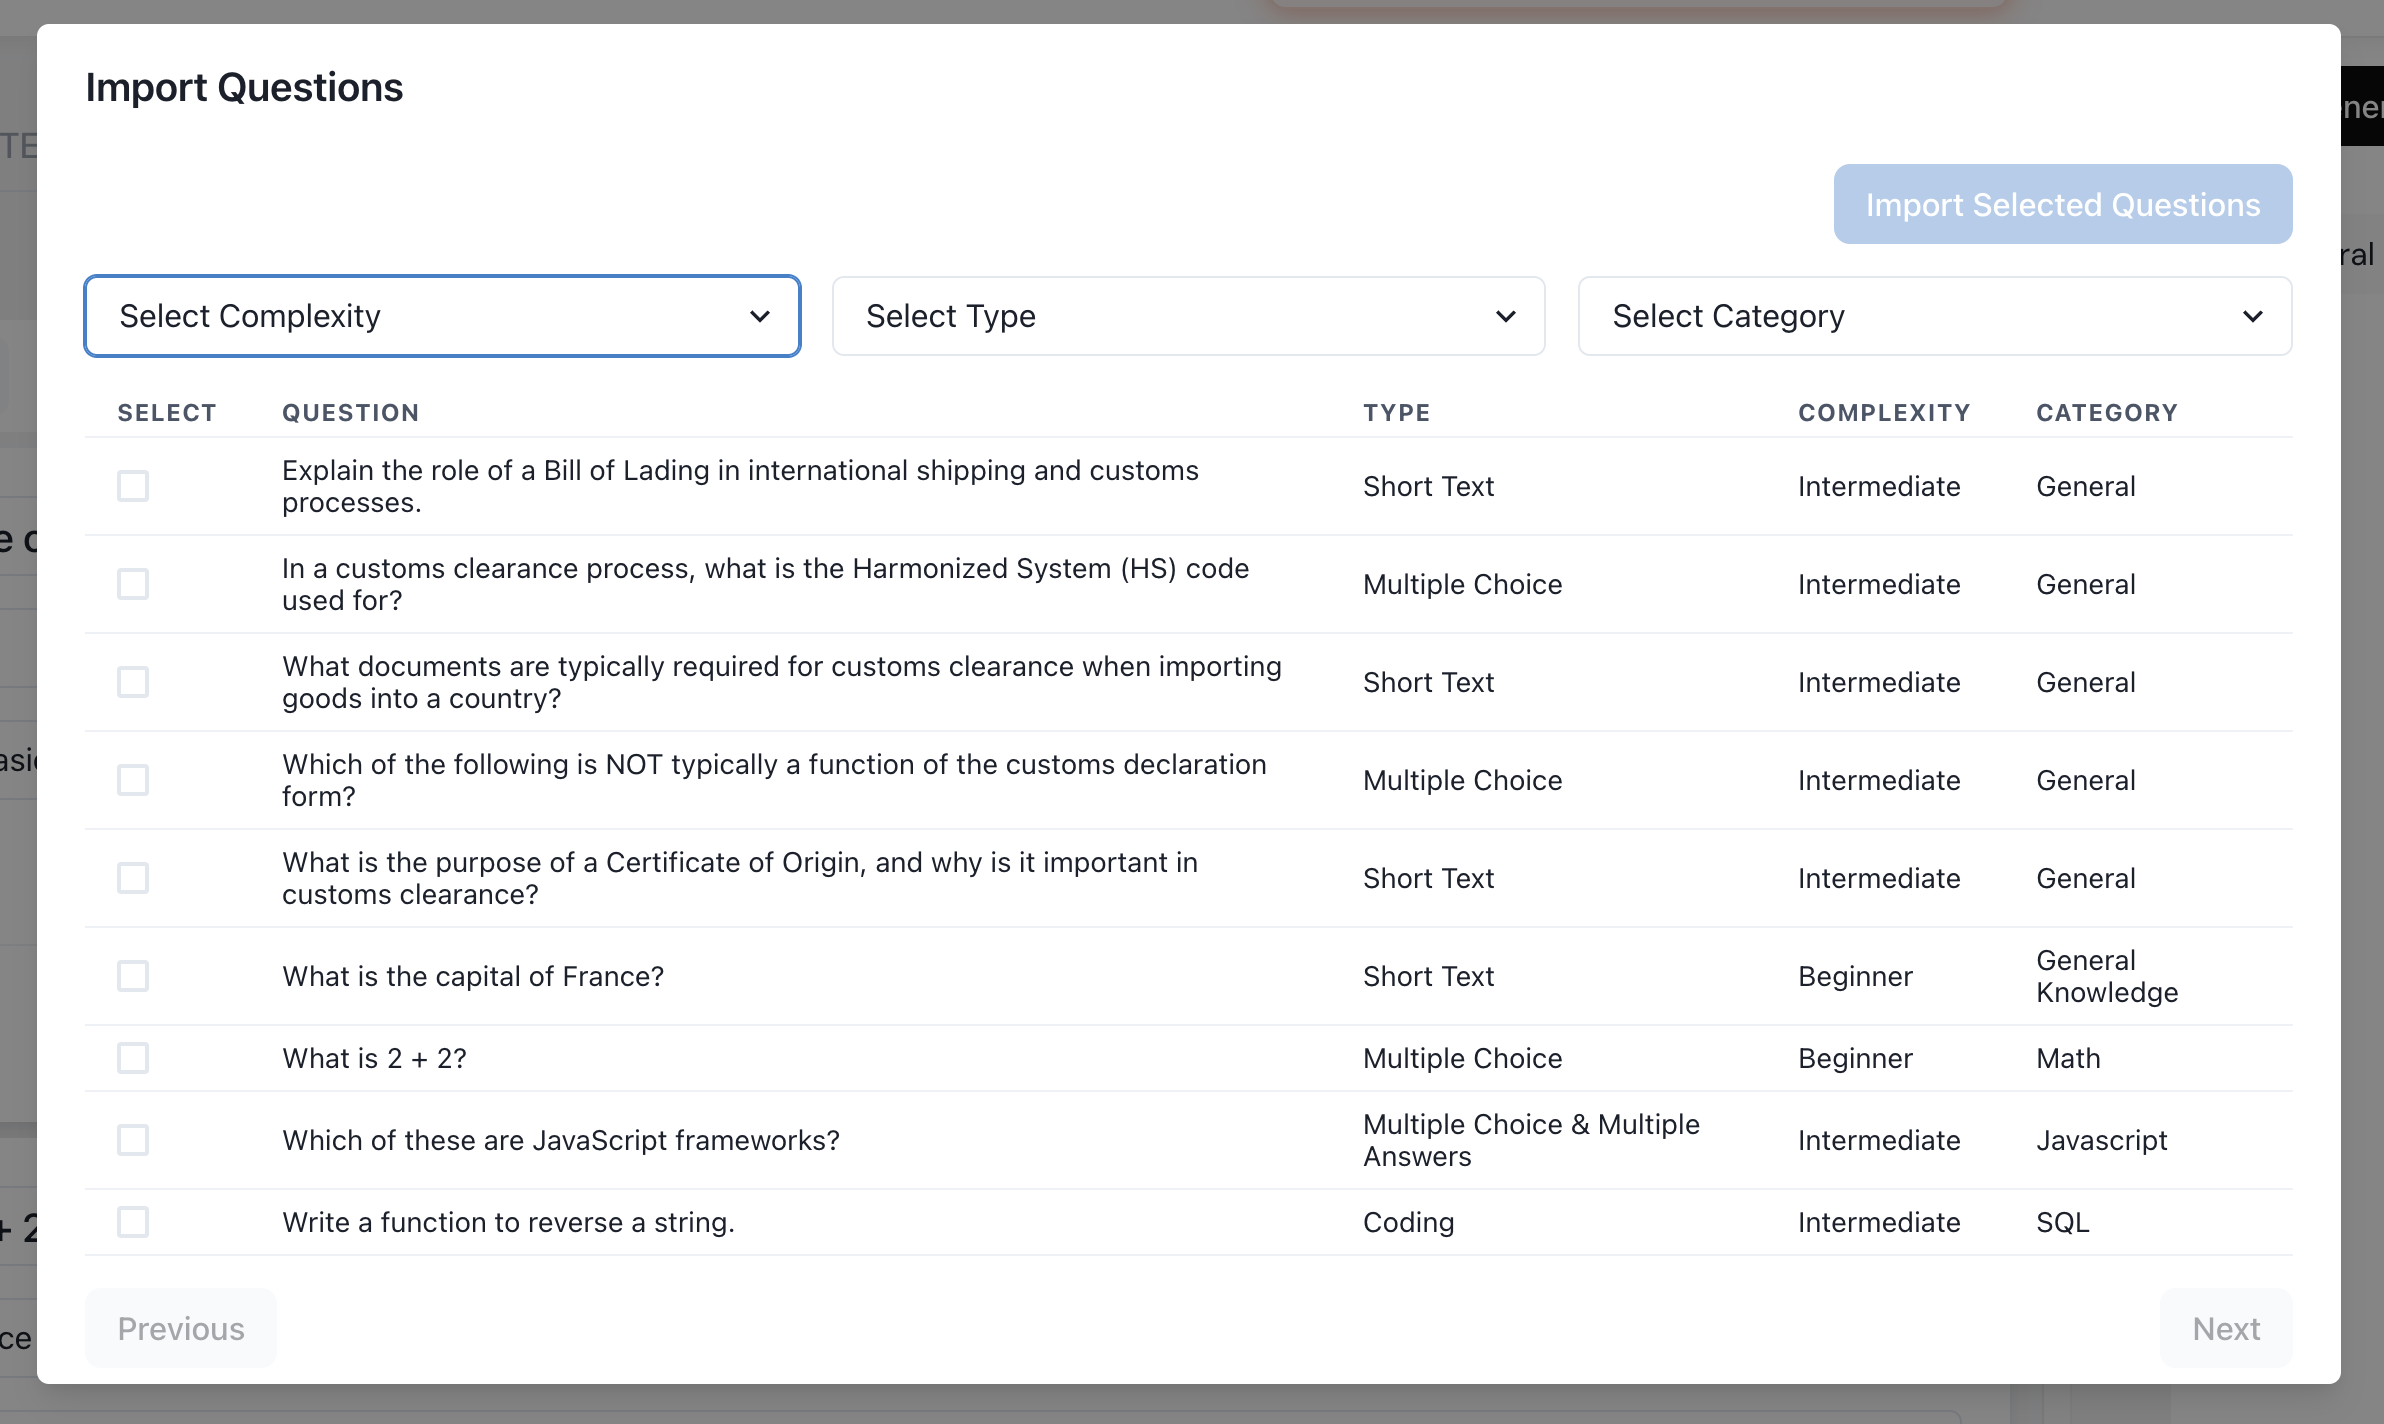This screenshot has height=1424, width=2384.
Task: Click the Previous page button
Action: (x=181, y=1328)
